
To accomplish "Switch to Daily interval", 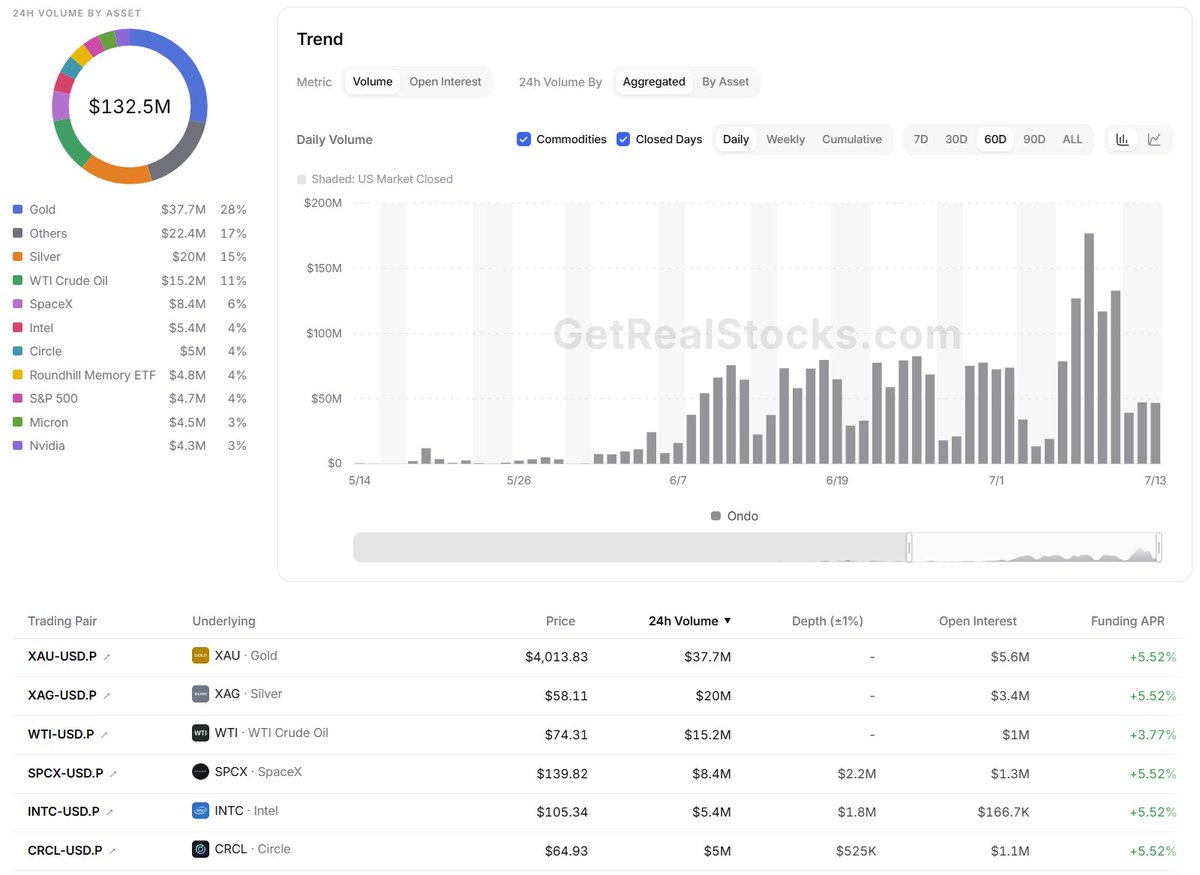I will (x=736, y=139).
